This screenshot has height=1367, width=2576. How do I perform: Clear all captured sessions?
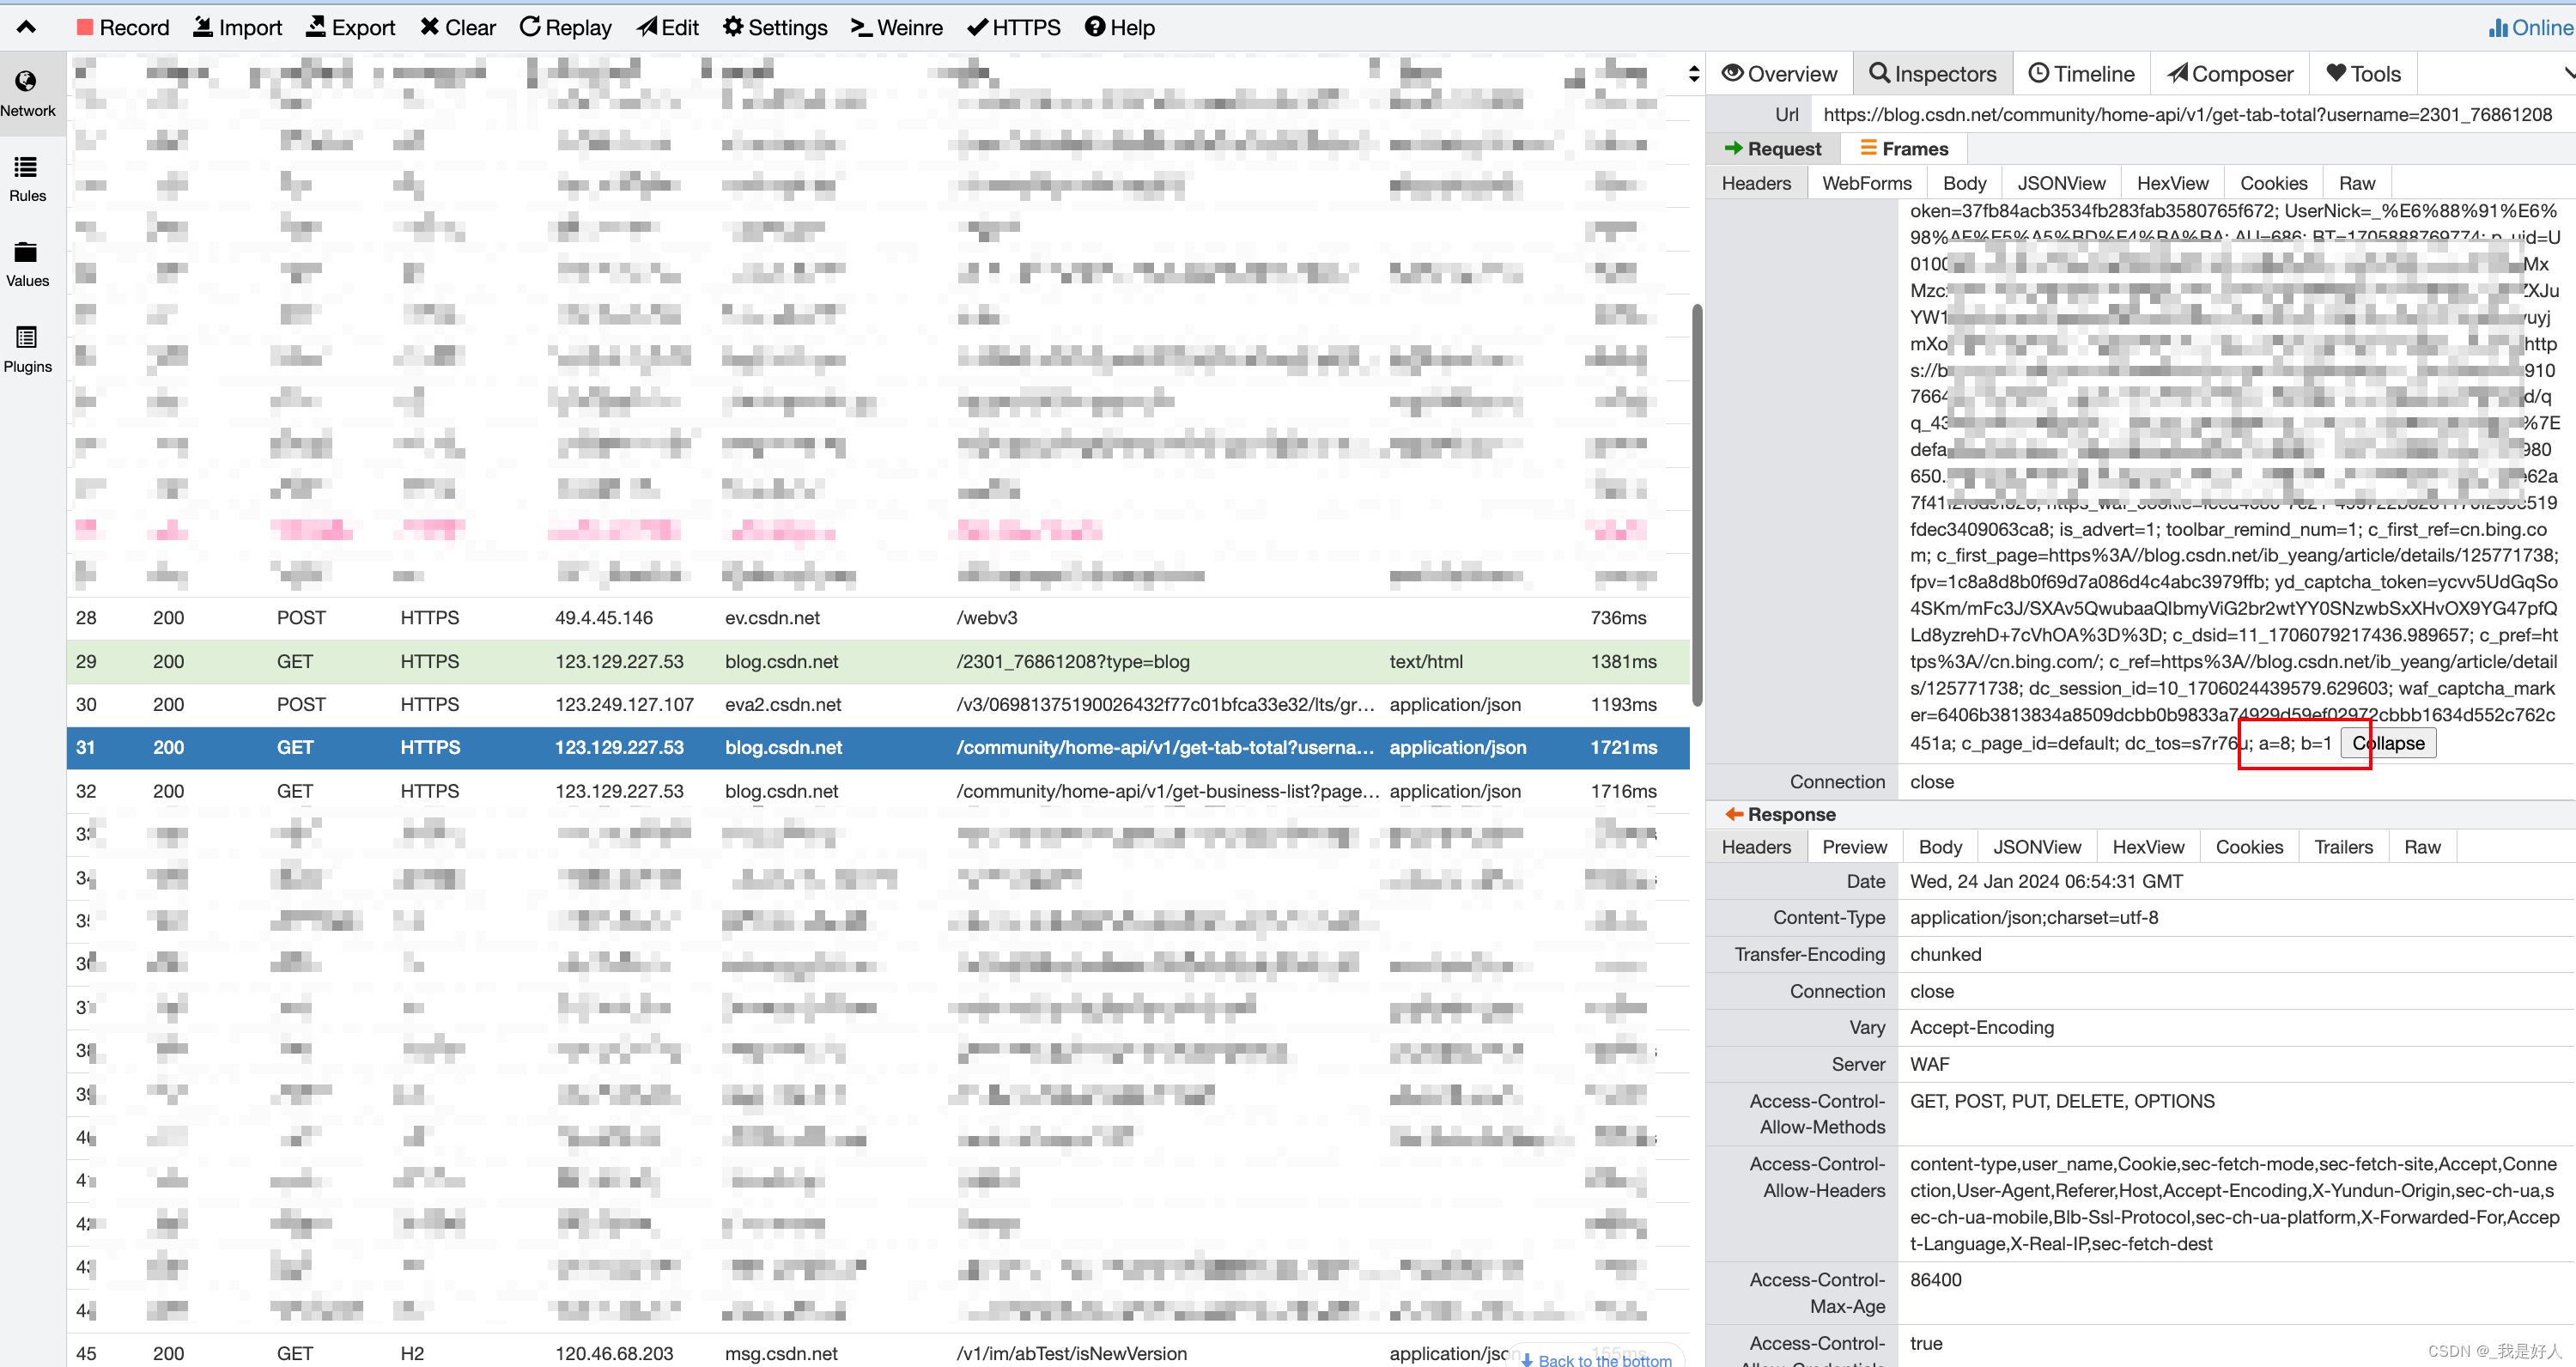[457, 27]
